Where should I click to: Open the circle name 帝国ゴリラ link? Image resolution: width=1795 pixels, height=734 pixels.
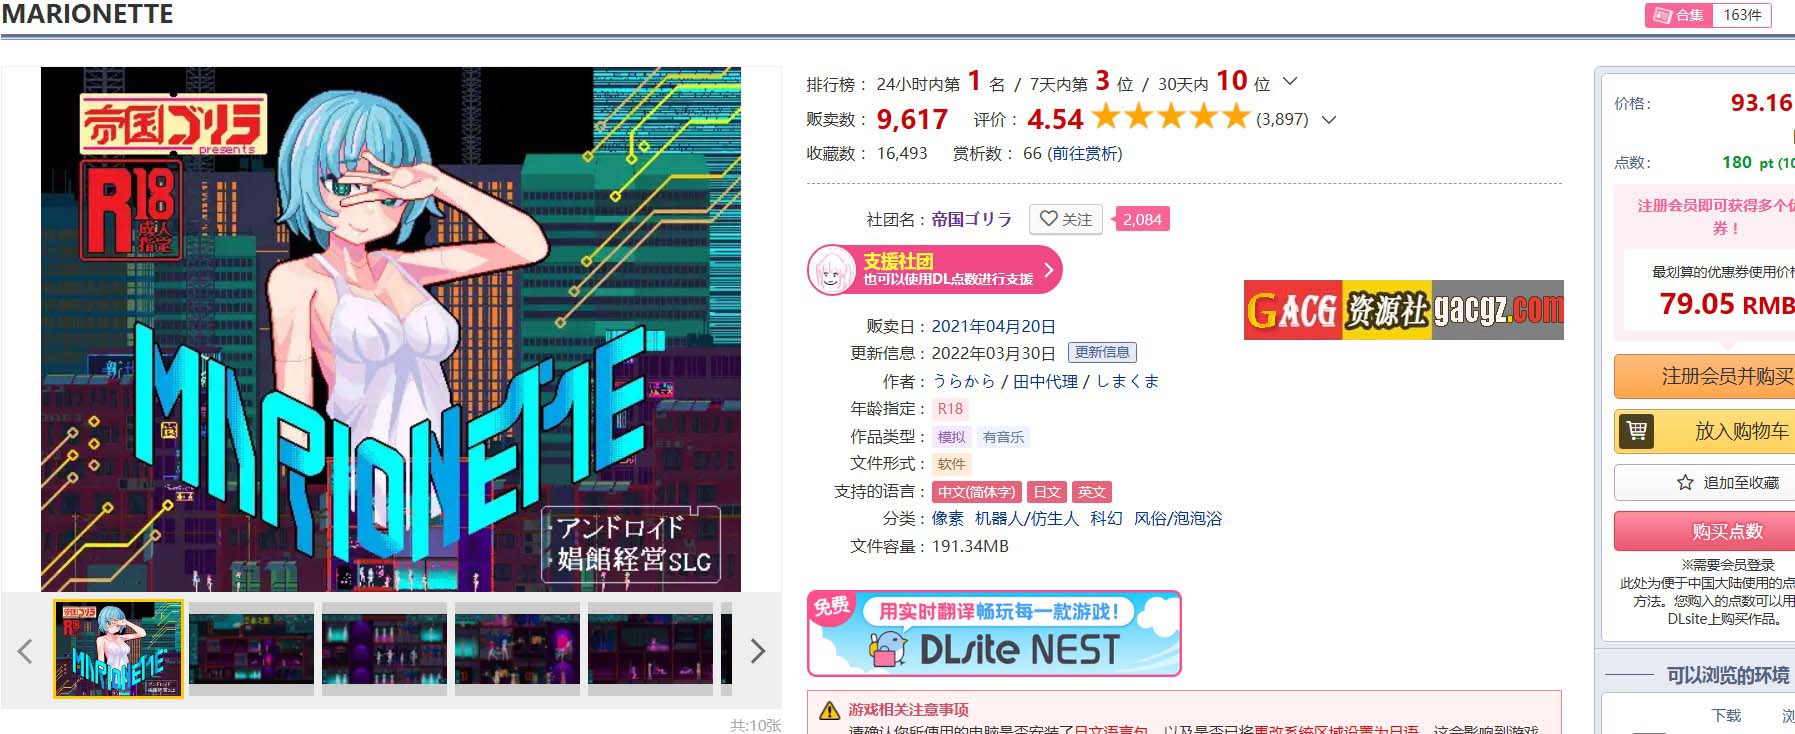(971, 219)
